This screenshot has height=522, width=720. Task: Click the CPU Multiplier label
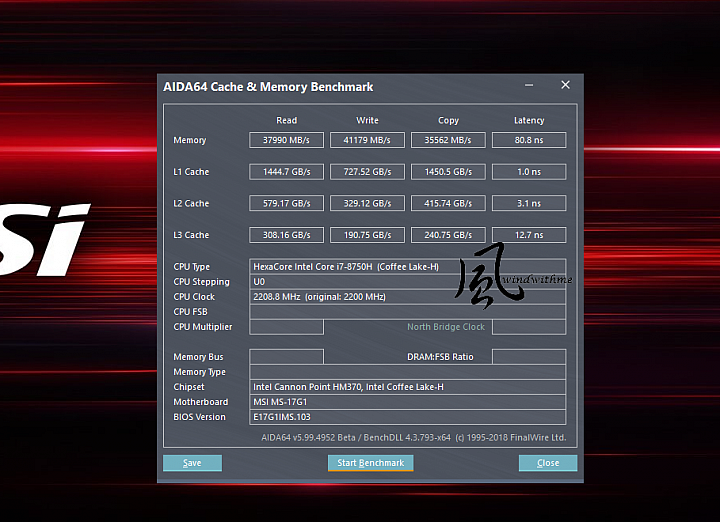pos(202,327)
